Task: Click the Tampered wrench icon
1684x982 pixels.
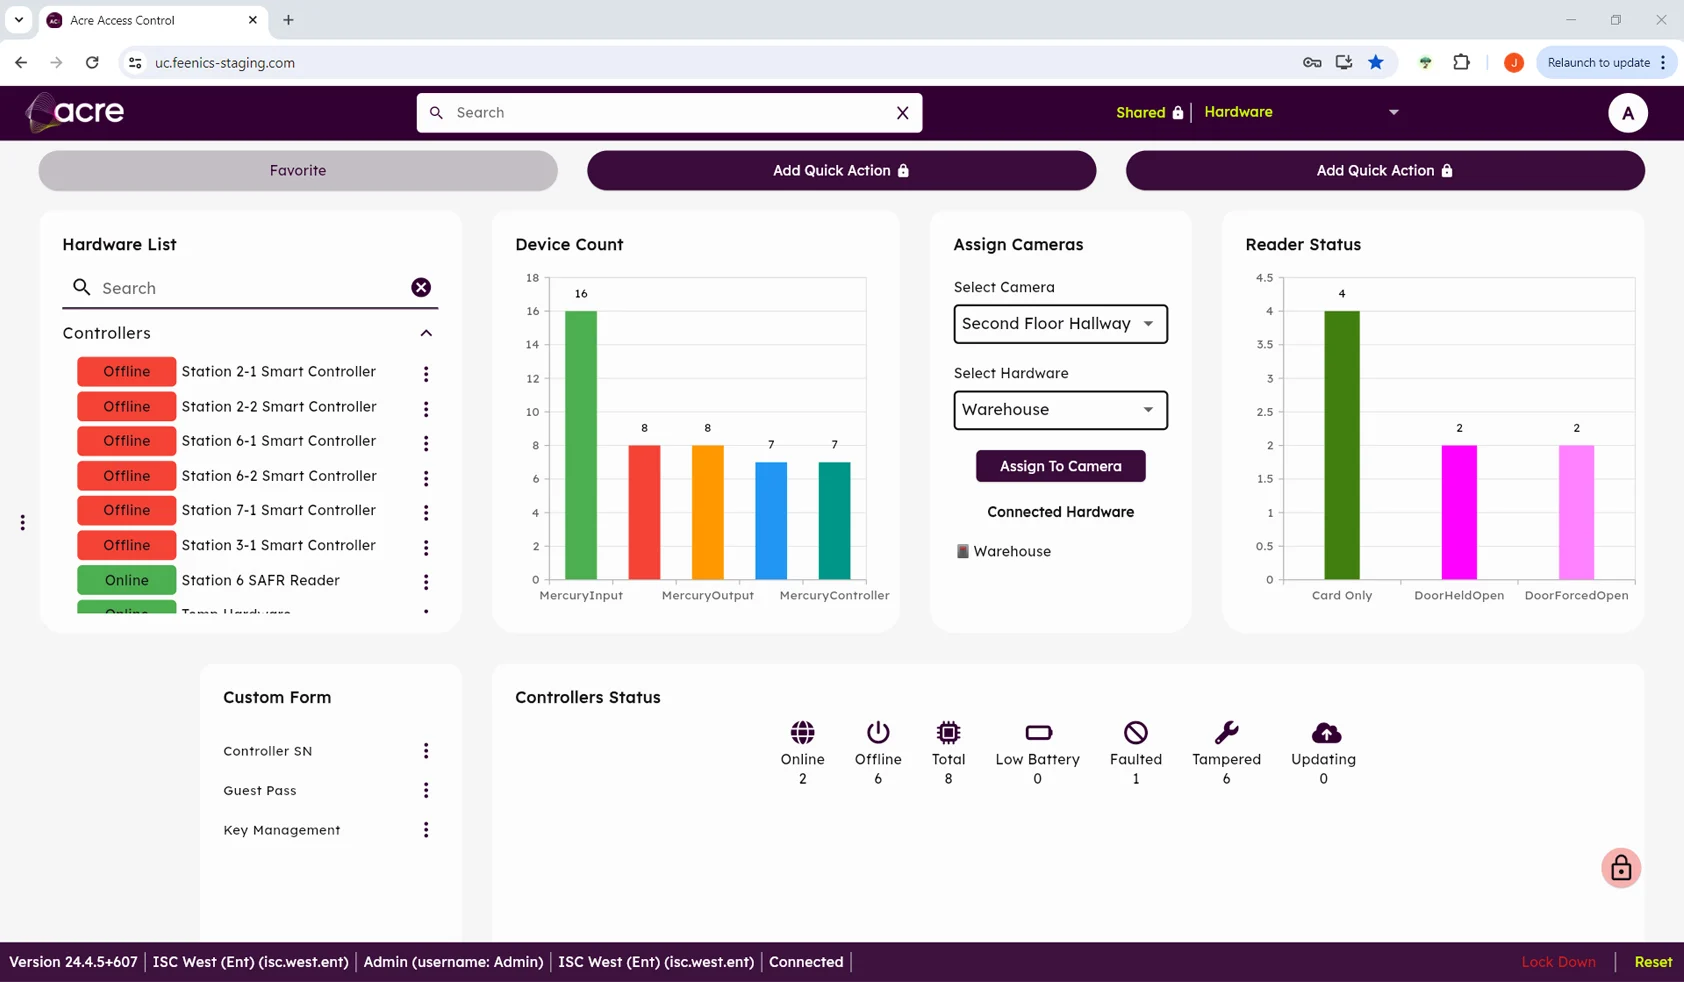Action: tap(1226, 732)
